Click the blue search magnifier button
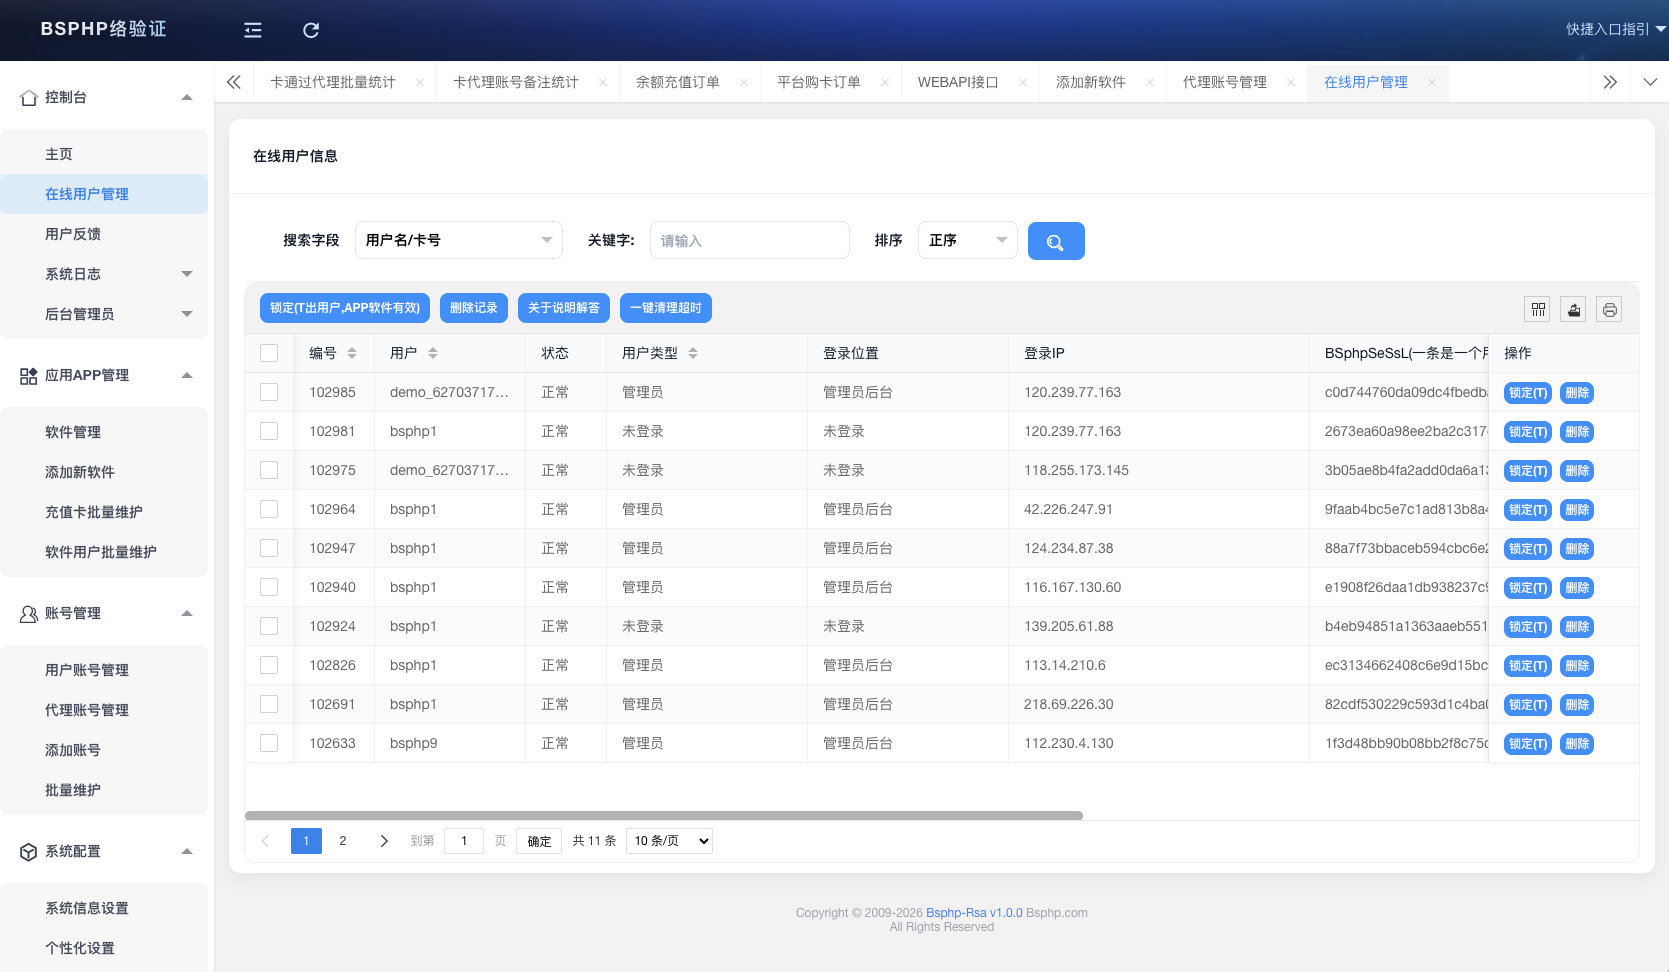The height and width of the screenshot is (972, 1669). pyautogui.click(x=1056, y=241)
